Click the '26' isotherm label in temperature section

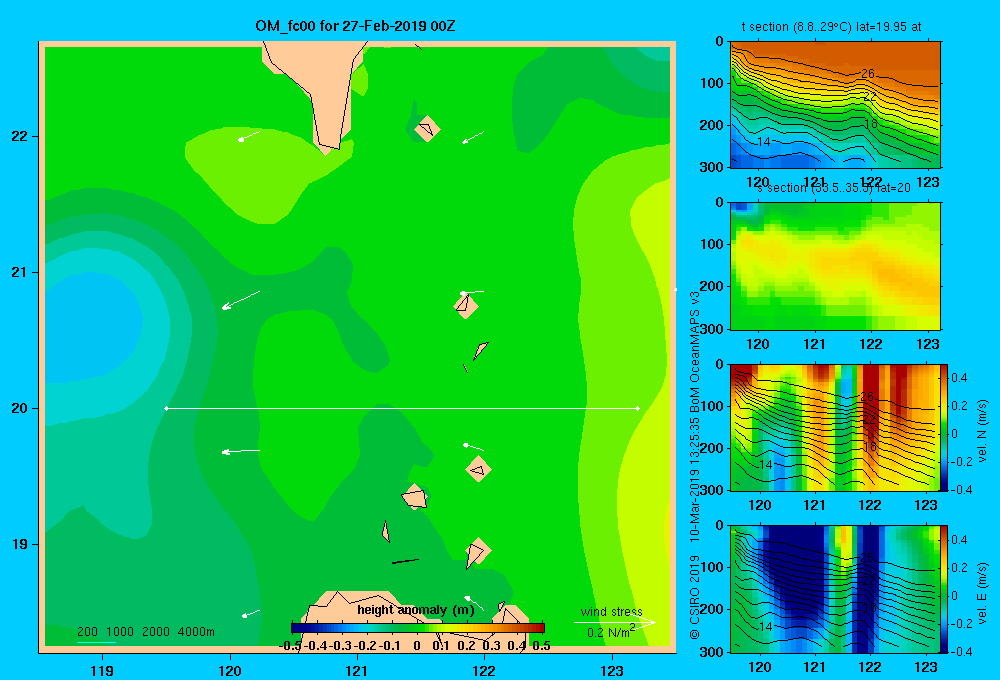867,74
